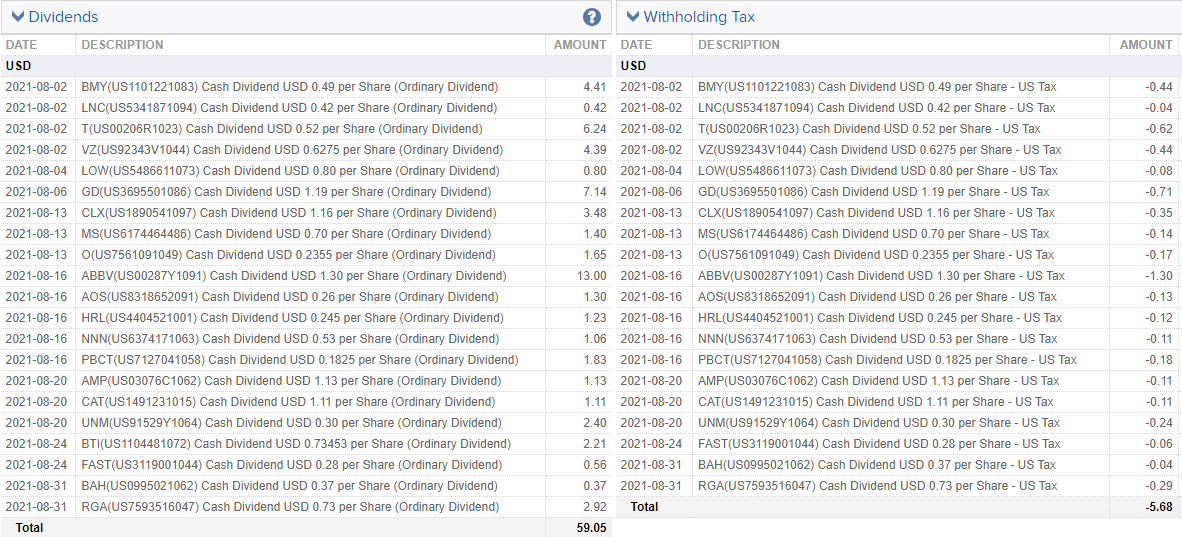
Task: Select the PBCT US Tax description
Action: coord(887,361)
